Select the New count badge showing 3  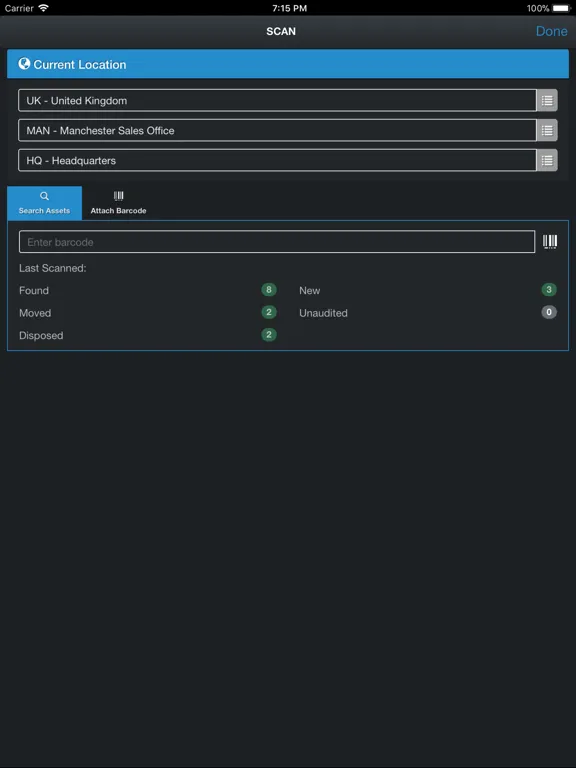[x=549, y=290]
